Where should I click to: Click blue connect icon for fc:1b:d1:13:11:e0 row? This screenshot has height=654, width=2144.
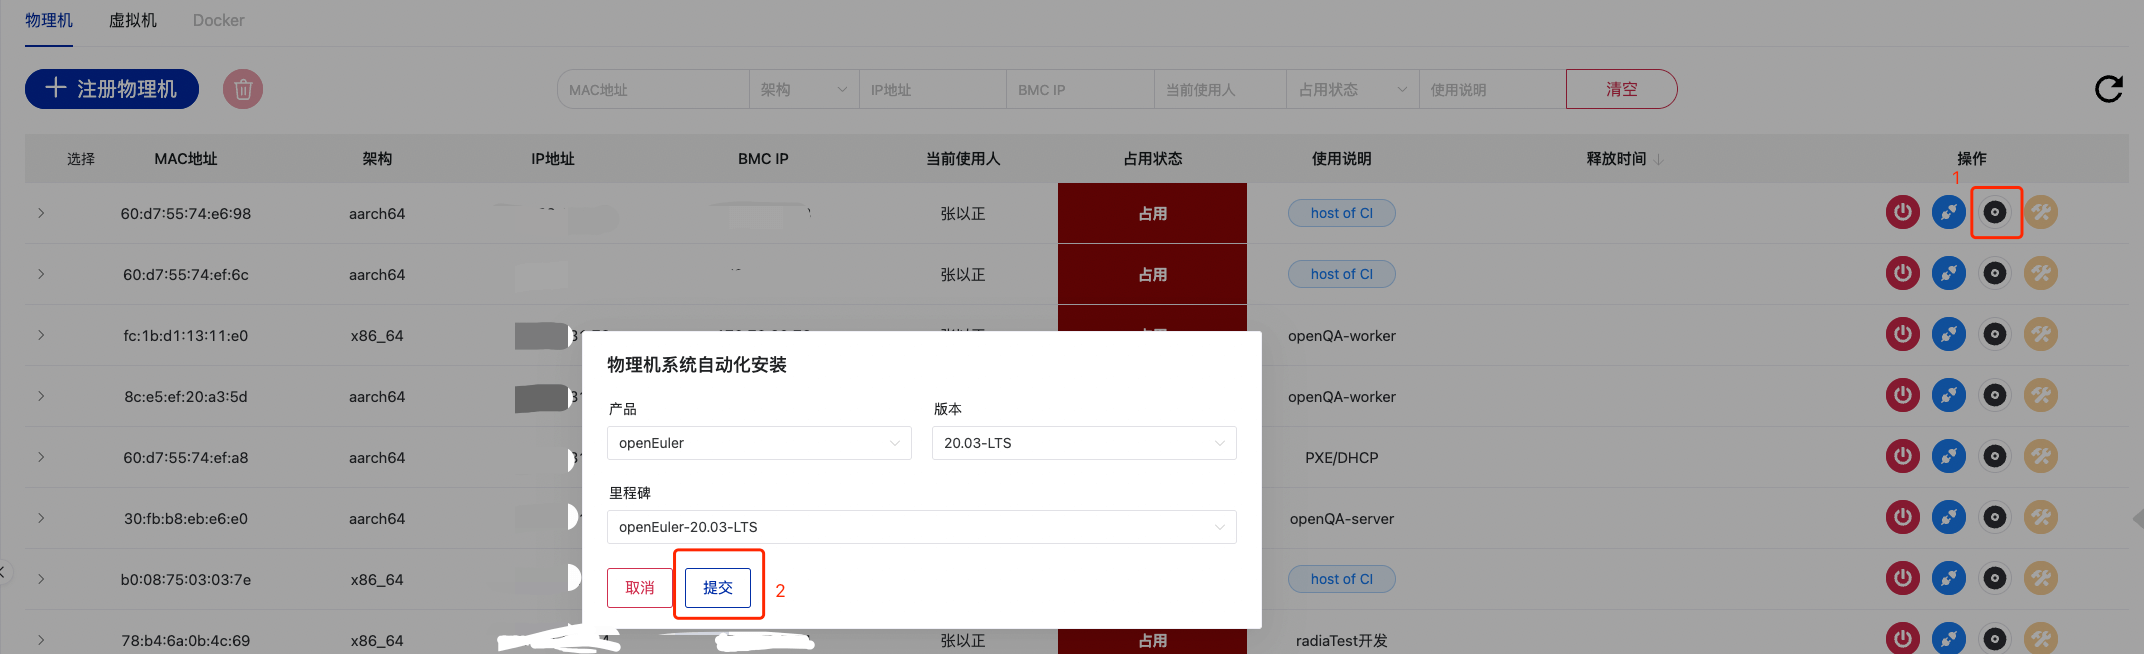point(1948,335)
